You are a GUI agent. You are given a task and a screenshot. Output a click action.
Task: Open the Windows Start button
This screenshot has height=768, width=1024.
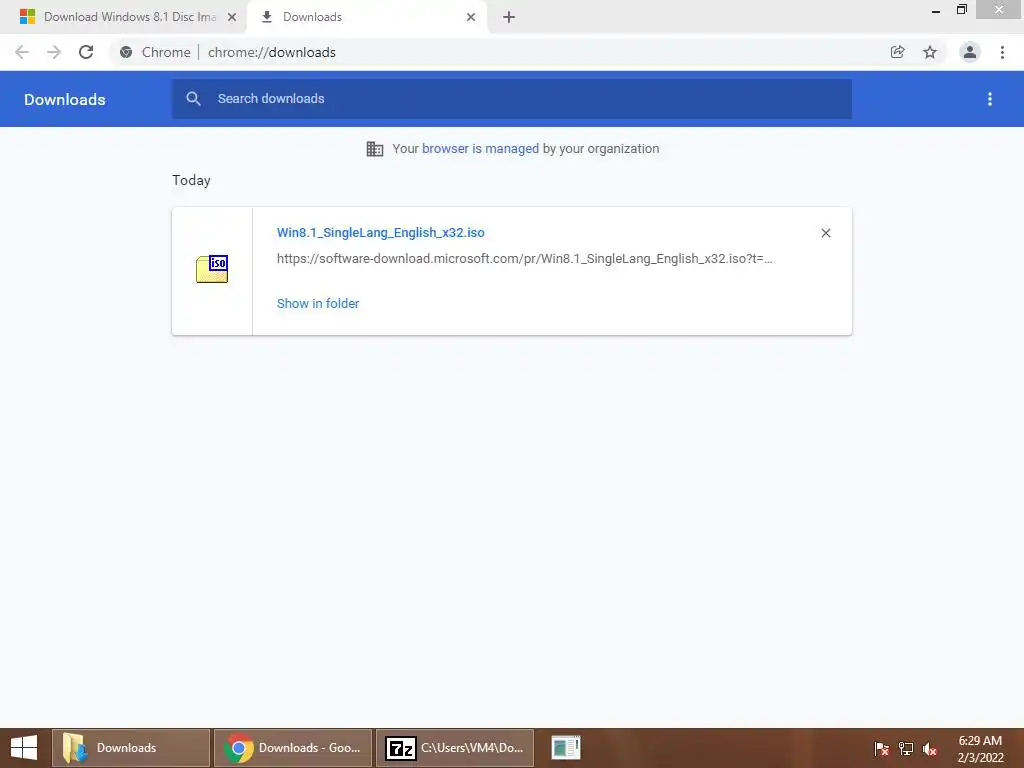click(x=24, y=748)
